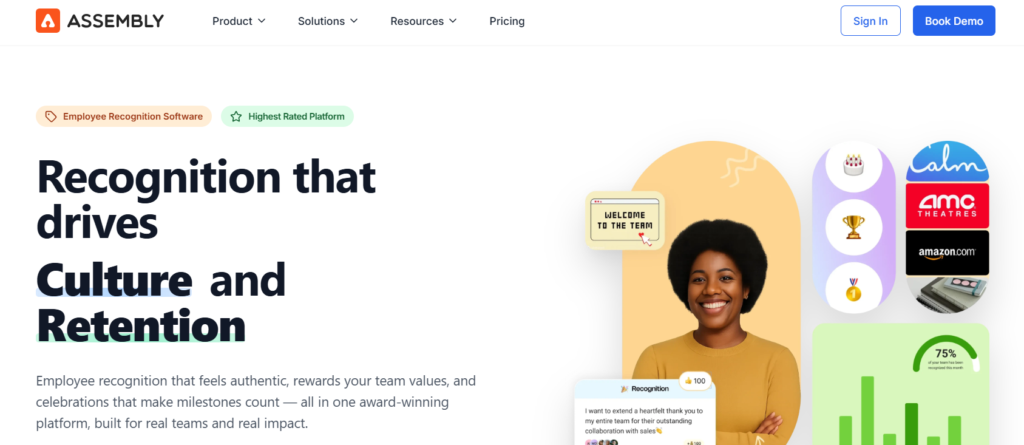Click the Recognition post card
Viewport: 1024px width, 445px height.
pos(645,412)
